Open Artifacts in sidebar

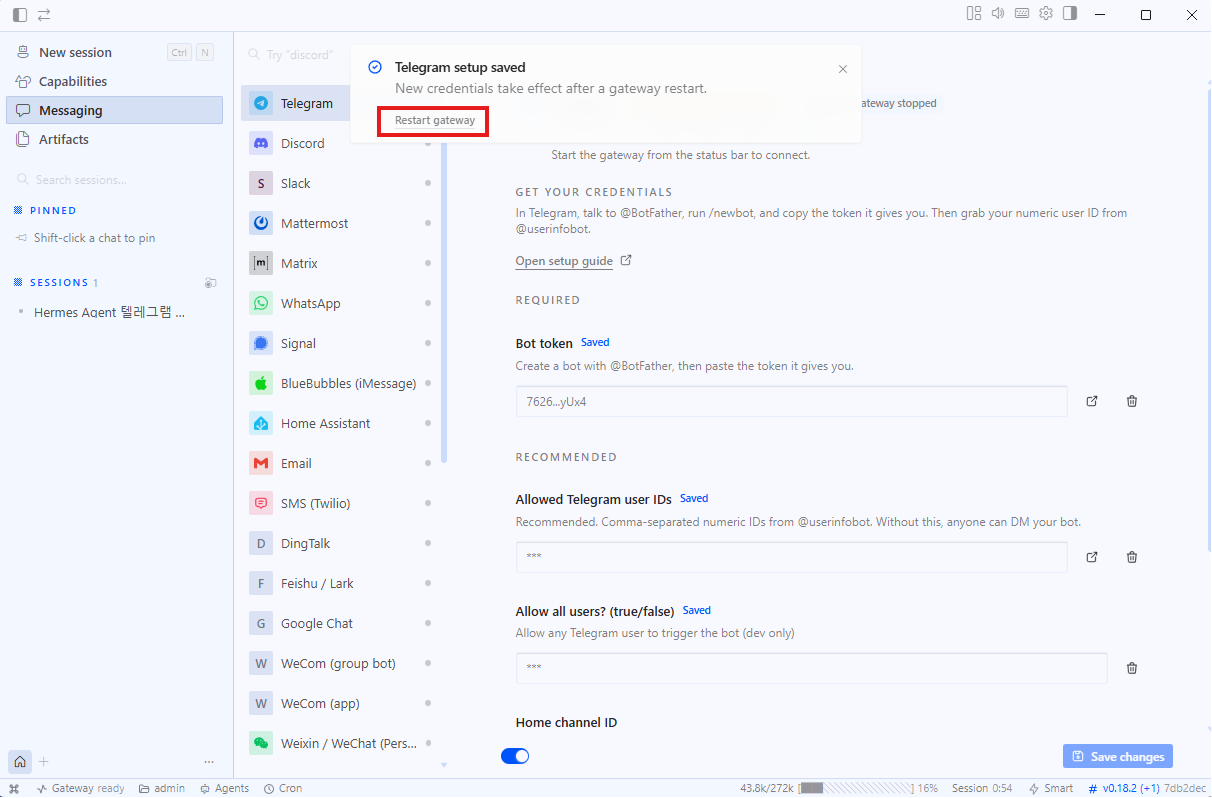(x=114, y=139)
